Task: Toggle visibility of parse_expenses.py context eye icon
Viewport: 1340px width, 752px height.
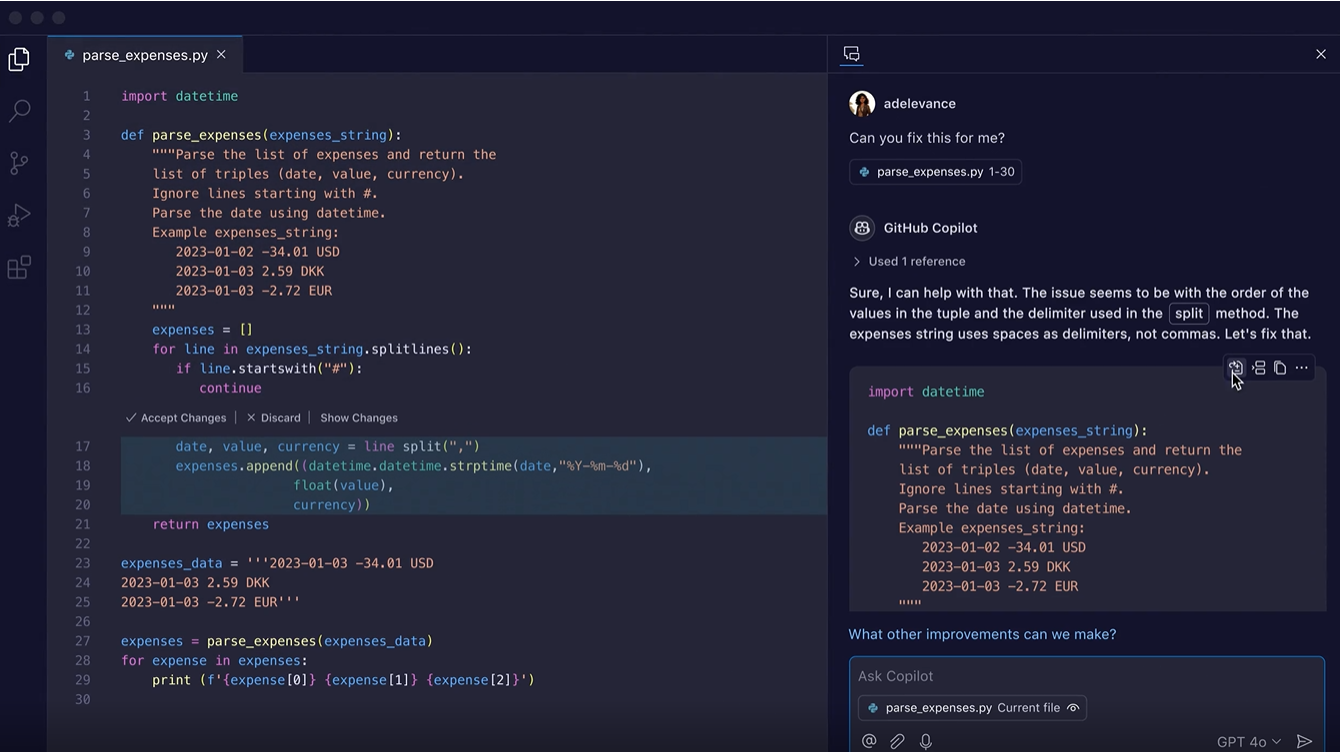Action: (x=1073, y=707)
